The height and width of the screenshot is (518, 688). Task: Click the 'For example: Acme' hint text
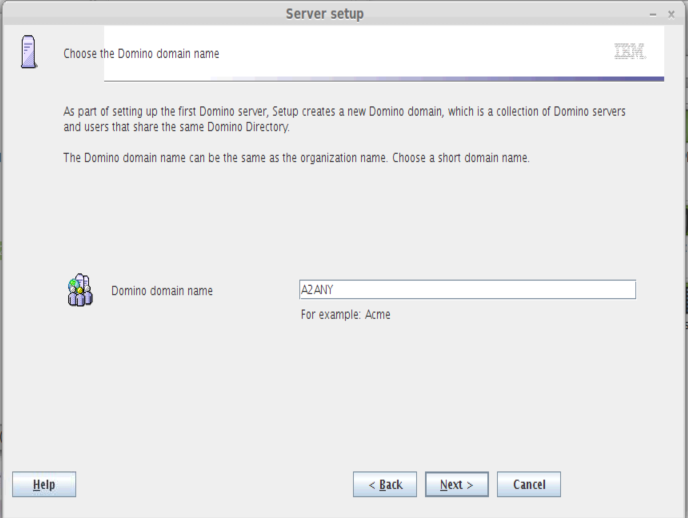pyautogui.click(x=345, y=314)
